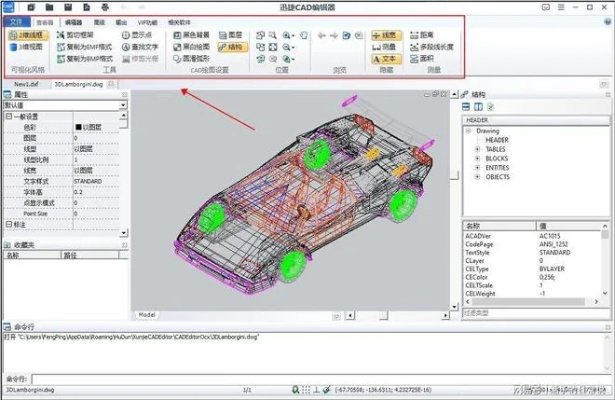Expand the TABLES tree node
This screenshot has height=400, width=615.
coord(477,149)
